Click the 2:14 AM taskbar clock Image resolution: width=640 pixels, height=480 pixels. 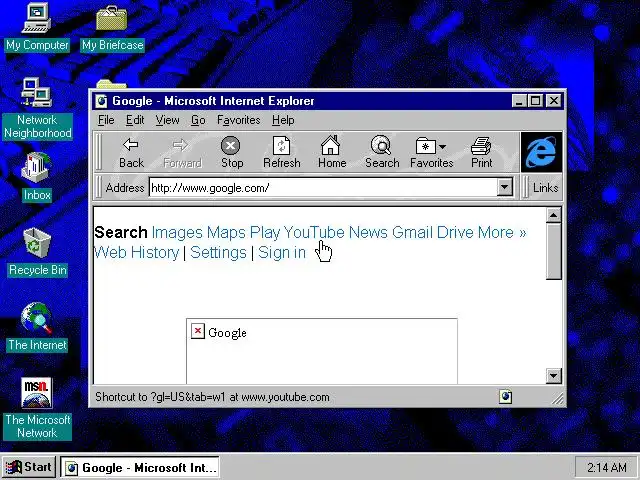click(607, 467)
